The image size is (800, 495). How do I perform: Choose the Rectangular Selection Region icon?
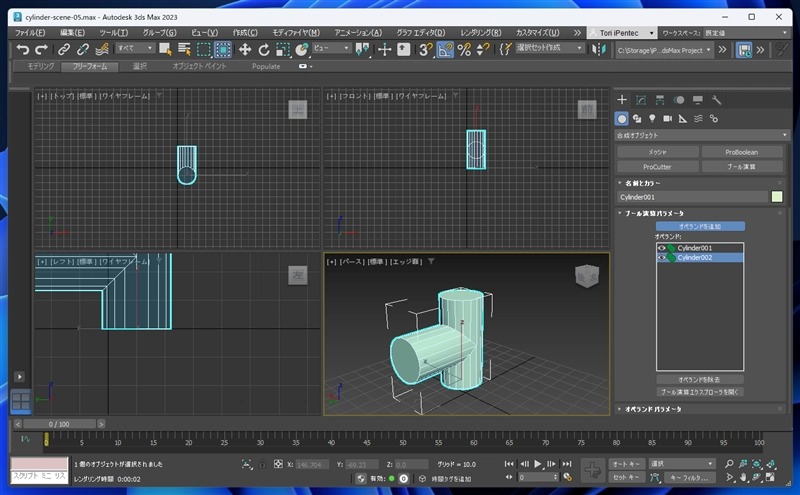204,50
